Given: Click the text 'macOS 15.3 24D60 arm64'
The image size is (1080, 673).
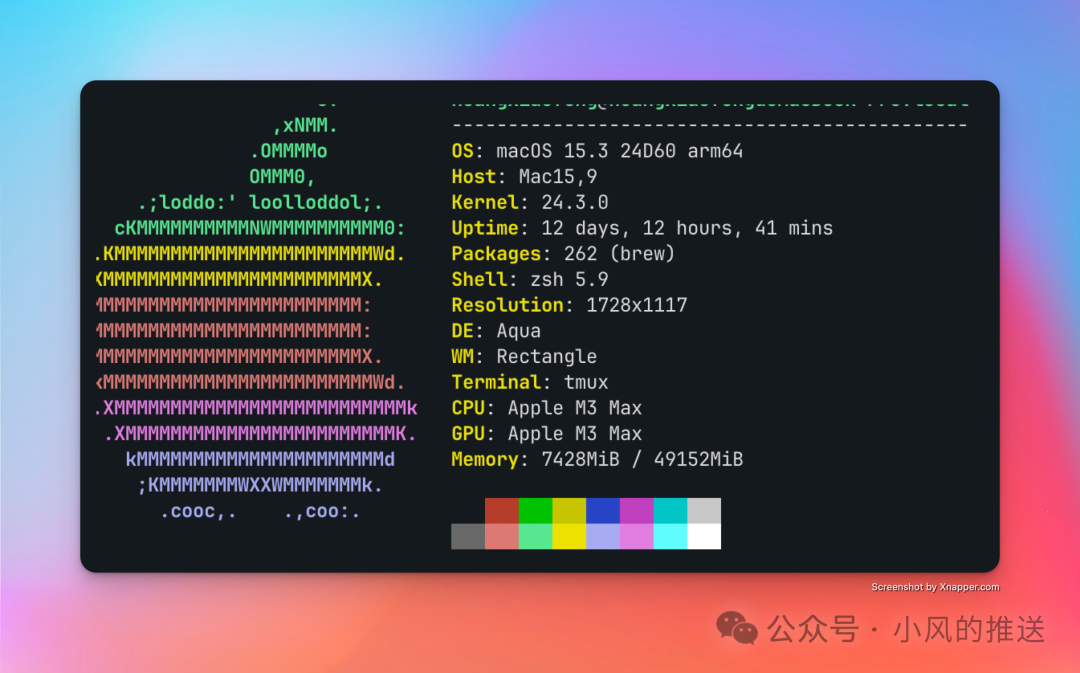Looking at the screenshot, I should pyautogui.click(x=619, y=151).
